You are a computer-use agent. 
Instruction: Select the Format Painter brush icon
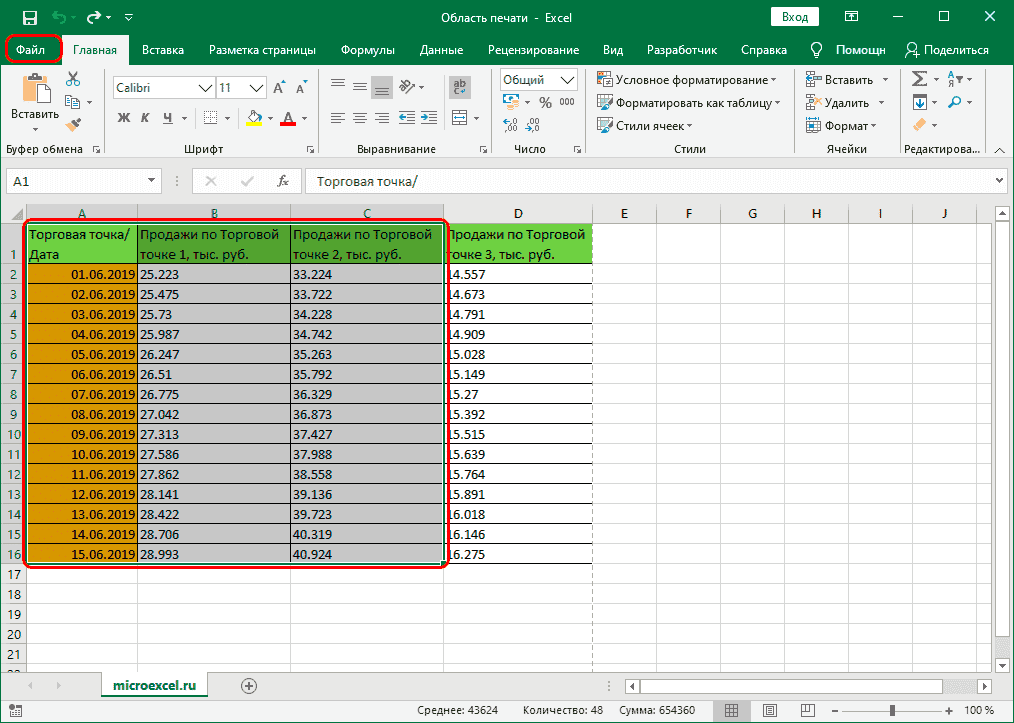[x=73, y=124]
